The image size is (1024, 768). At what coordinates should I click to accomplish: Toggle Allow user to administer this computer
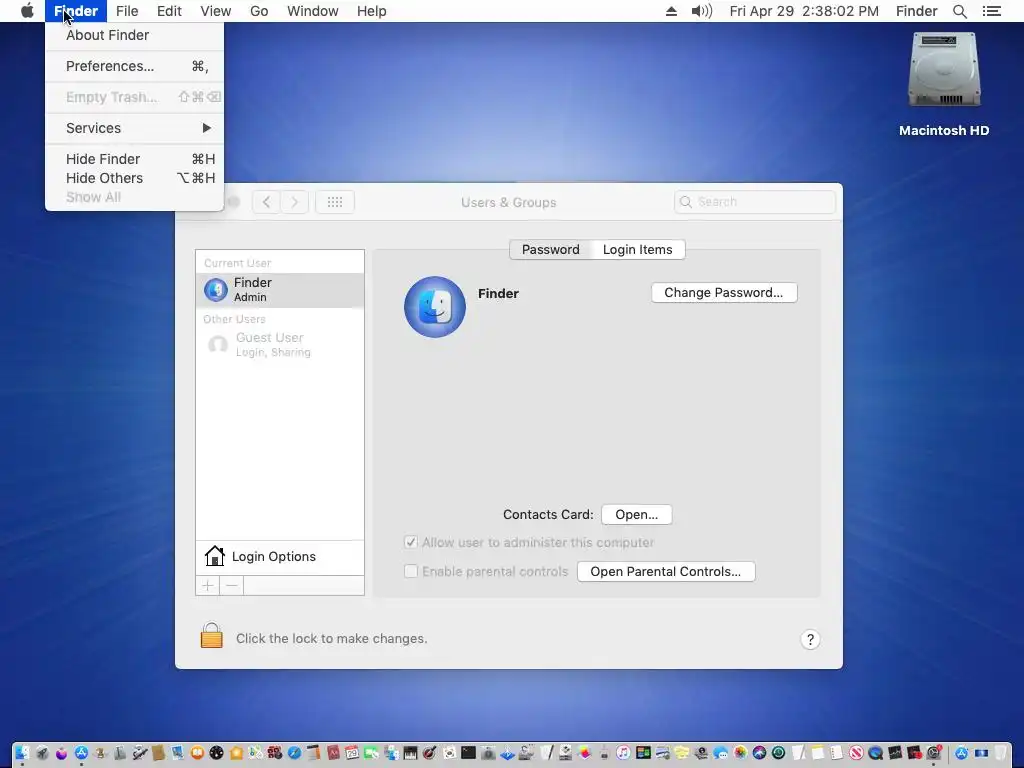pyautogui.click(x=411, y=542)
